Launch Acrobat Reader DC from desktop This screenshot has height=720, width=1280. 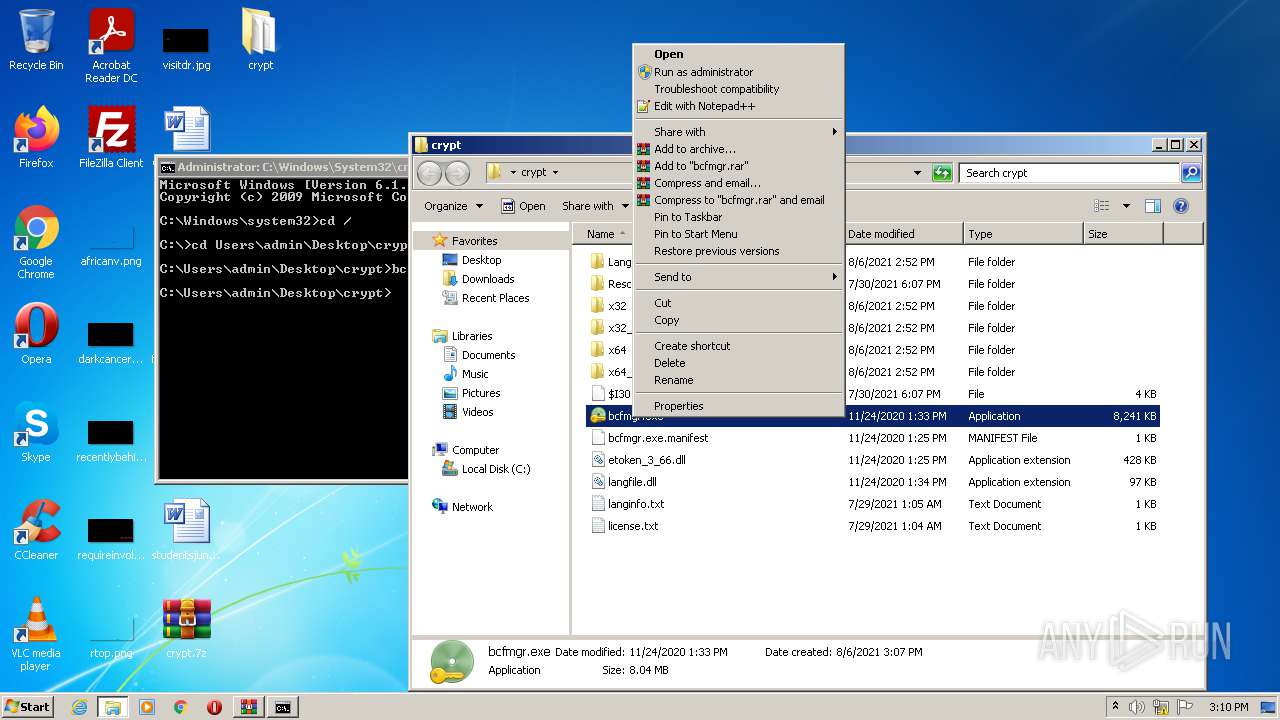coord(111,46)
